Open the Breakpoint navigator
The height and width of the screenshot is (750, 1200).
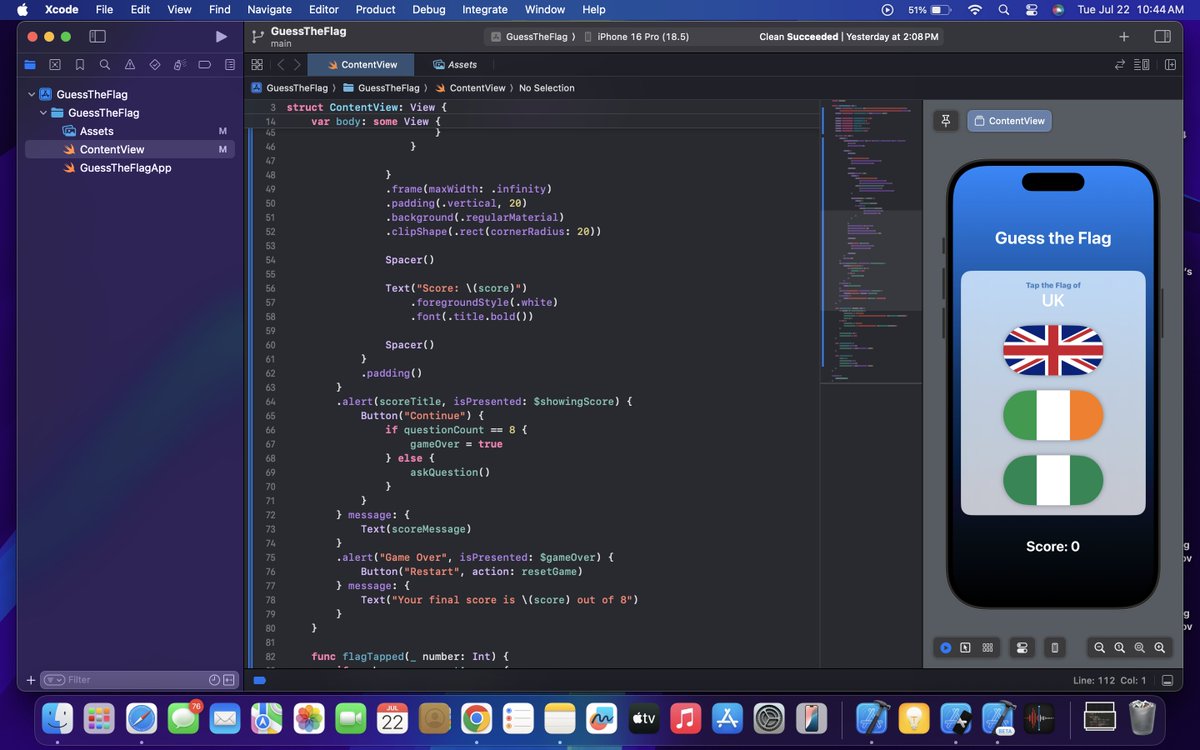tap(205, 64)
